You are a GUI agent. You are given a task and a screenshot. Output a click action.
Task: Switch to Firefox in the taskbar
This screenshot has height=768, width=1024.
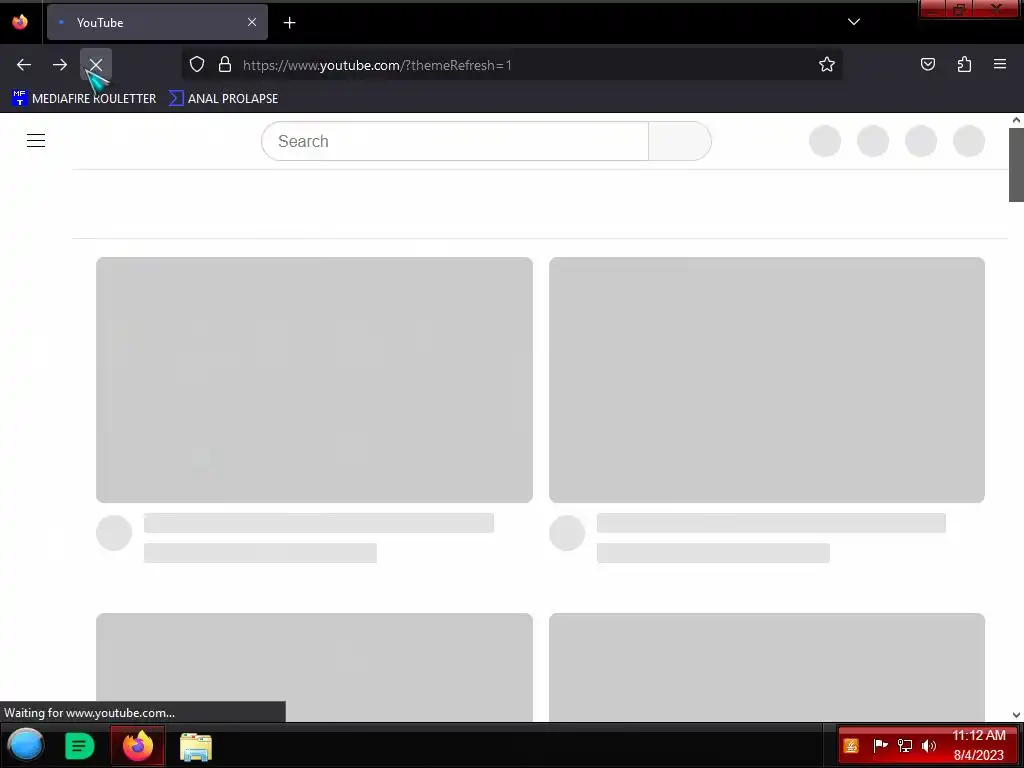click(138, 746)
